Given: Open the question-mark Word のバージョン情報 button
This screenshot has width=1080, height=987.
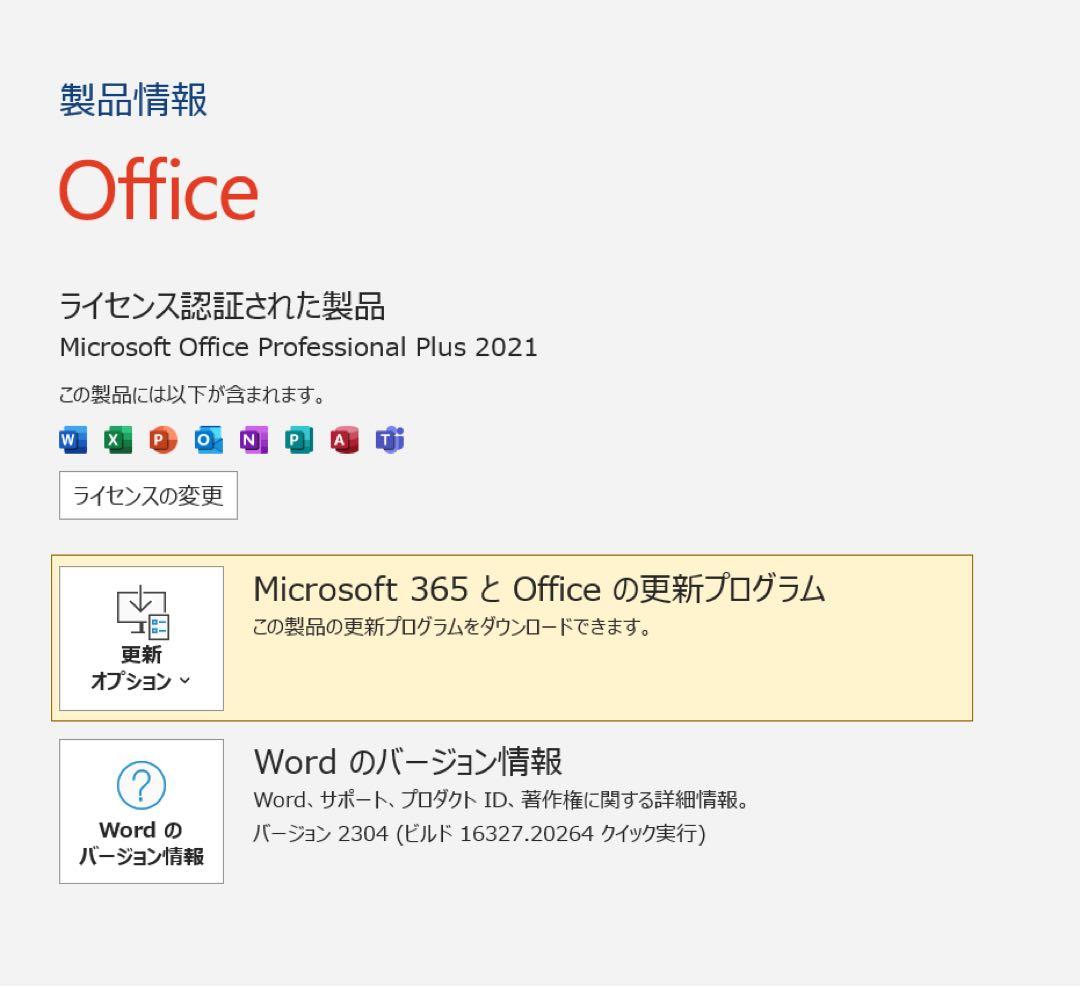Looking at the screenshot, I should (x=141, y=811).
